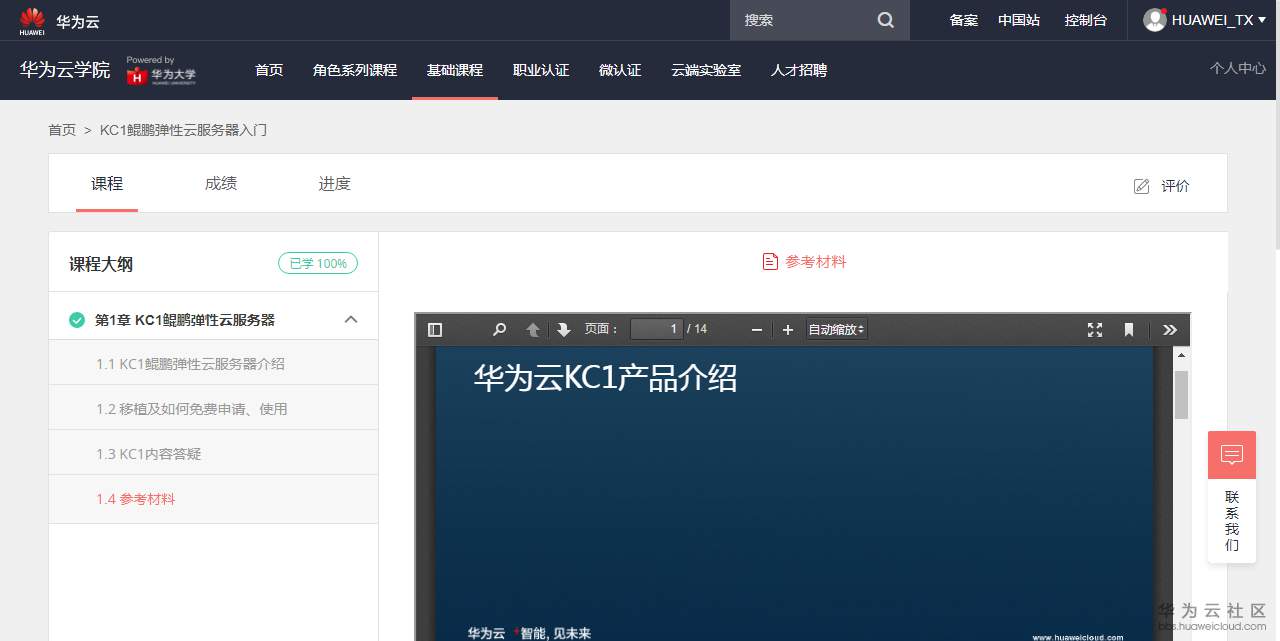Click the 参考材料 document icon
Image resolution: width=1280 pixels, height=641 pixels.
770,262
